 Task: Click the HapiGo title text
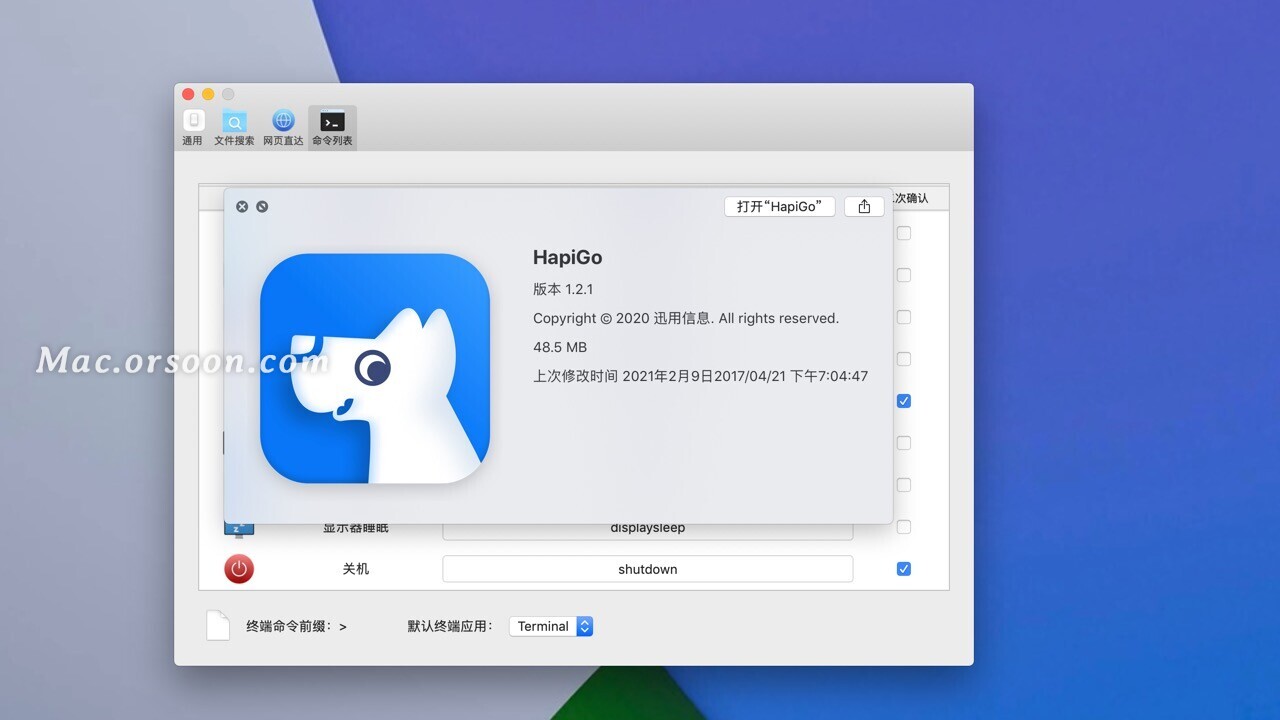point(568,257)
